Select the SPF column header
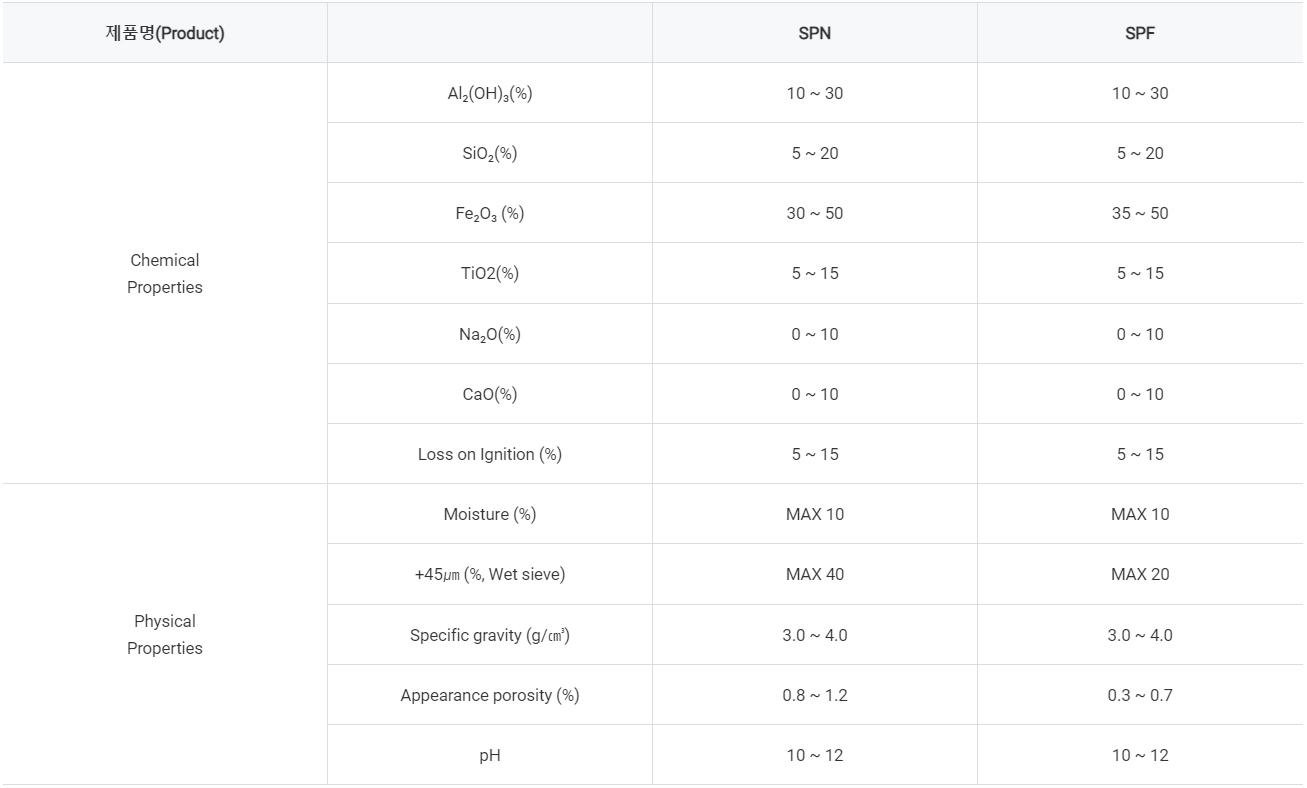Viewport: 1307px width, 788px height. (x=1140, y=33)
